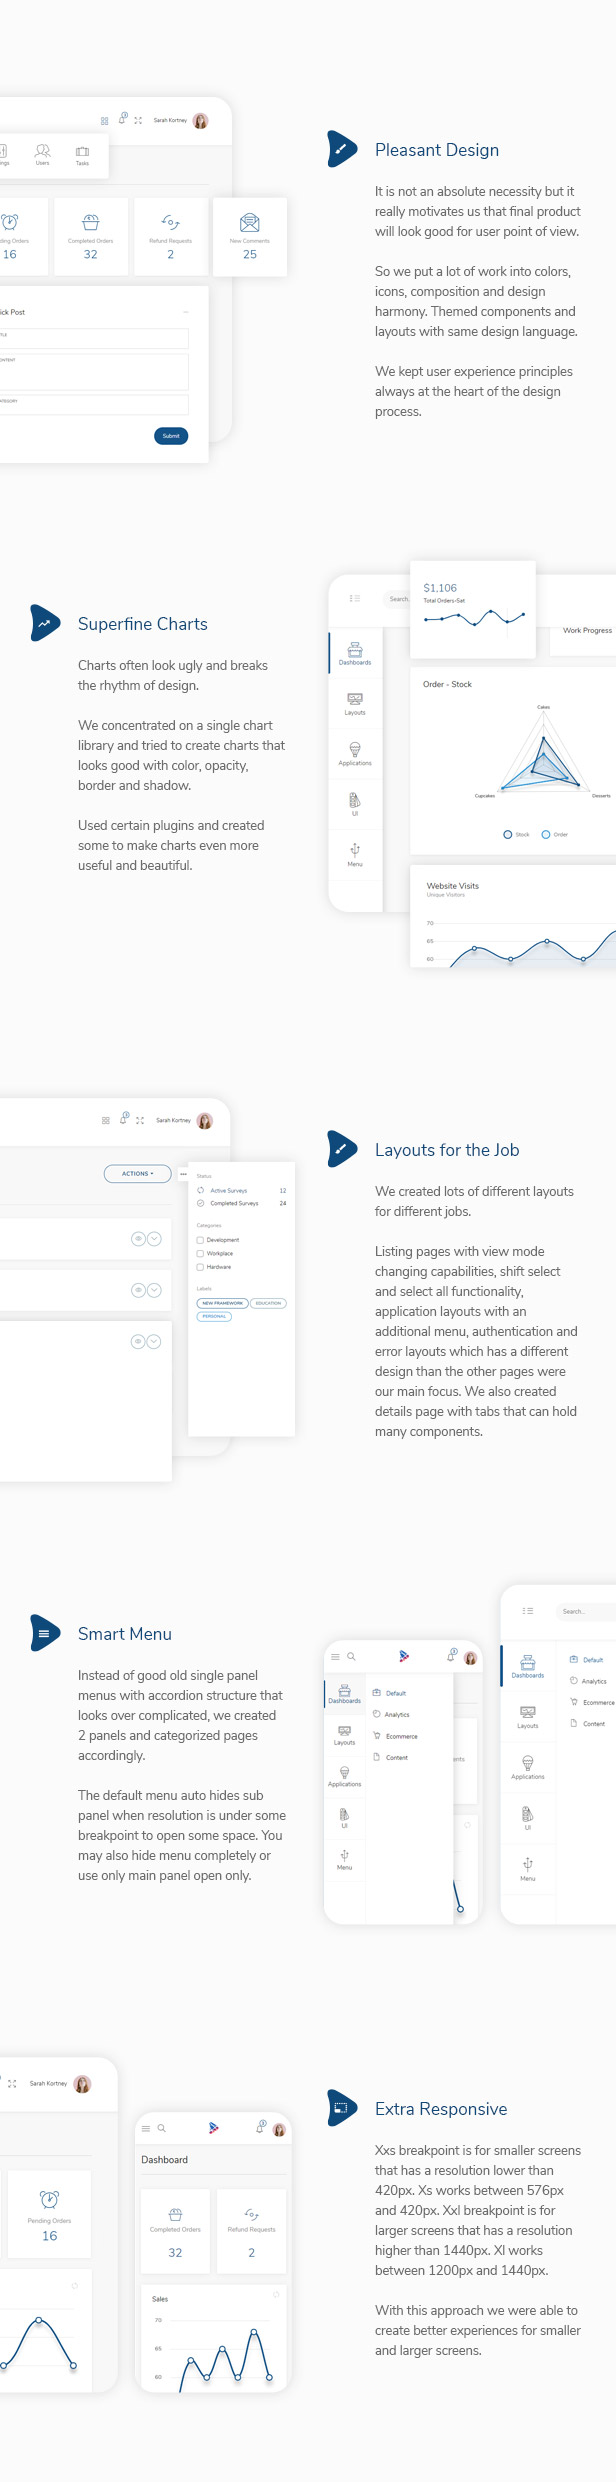
Task: Select Dashboards in Smart Menu phone sidebar
Action: tap(344, 1694)
